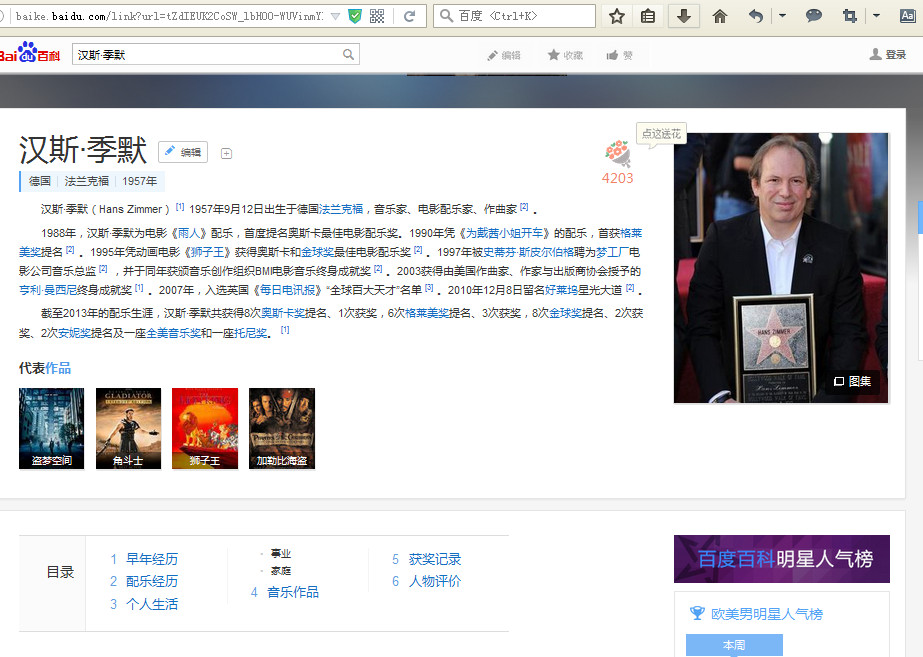
Task: Click the browser search field 百度 <Ctrl+K>
Action: [x=514, y=16]
